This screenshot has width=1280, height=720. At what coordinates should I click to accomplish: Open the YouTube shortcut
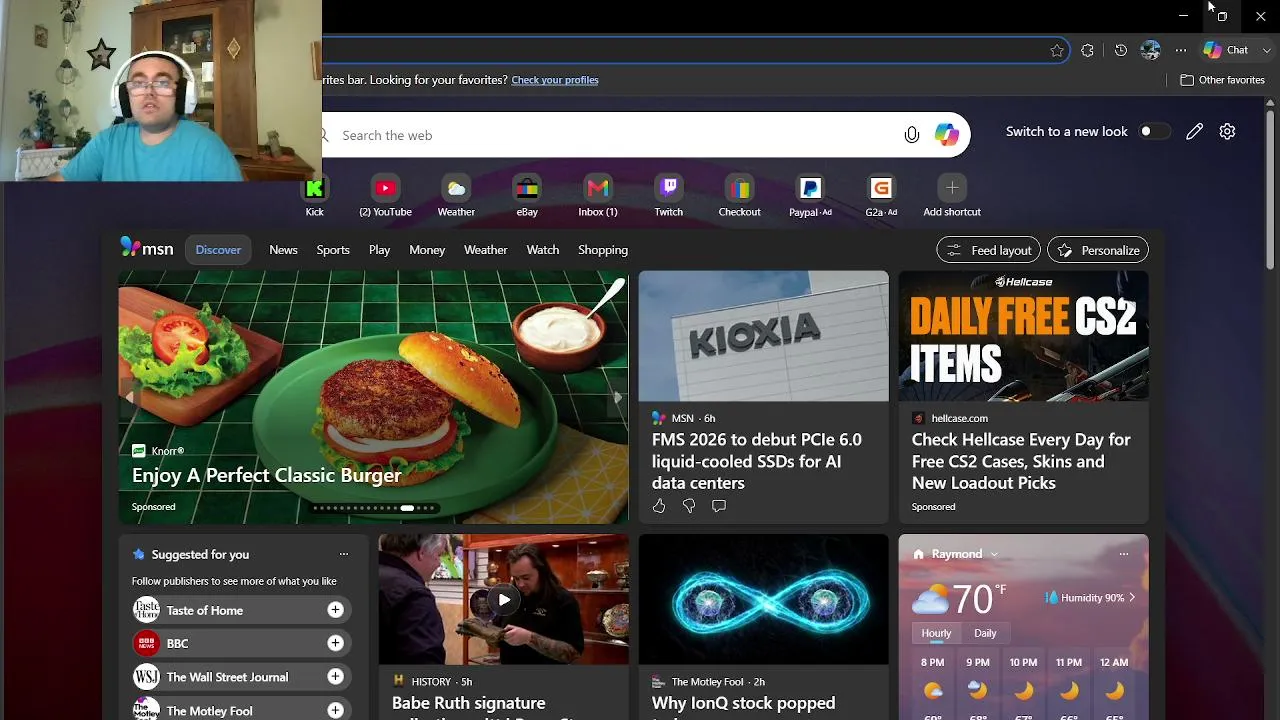(x=385, y=195)
